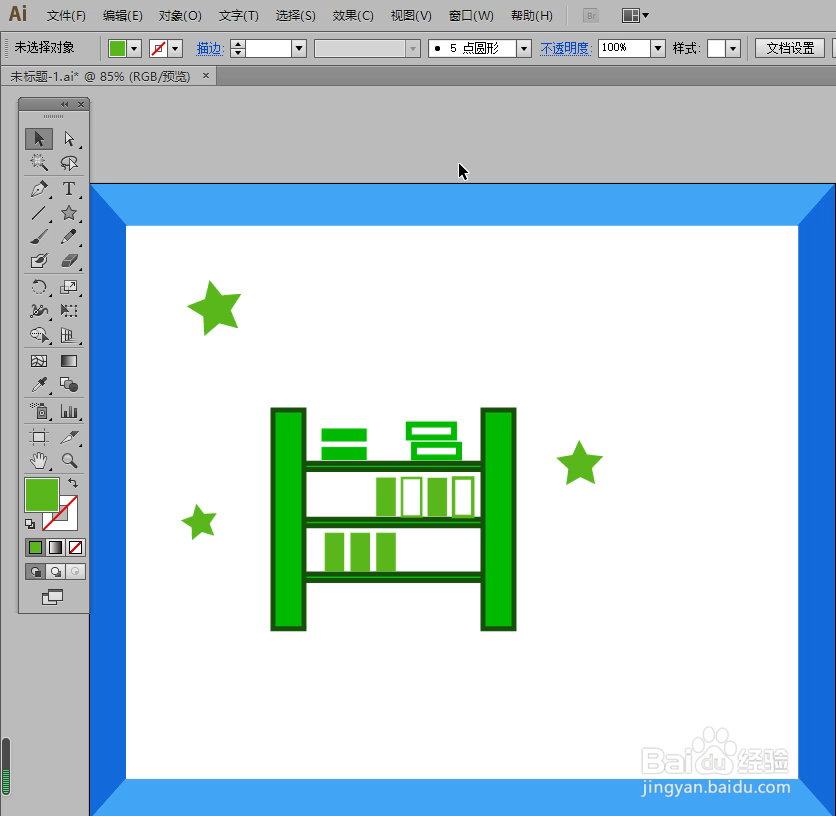Click the stroke weight stepper arrows
Screen dimensions: 836x816
click(238, 49)
